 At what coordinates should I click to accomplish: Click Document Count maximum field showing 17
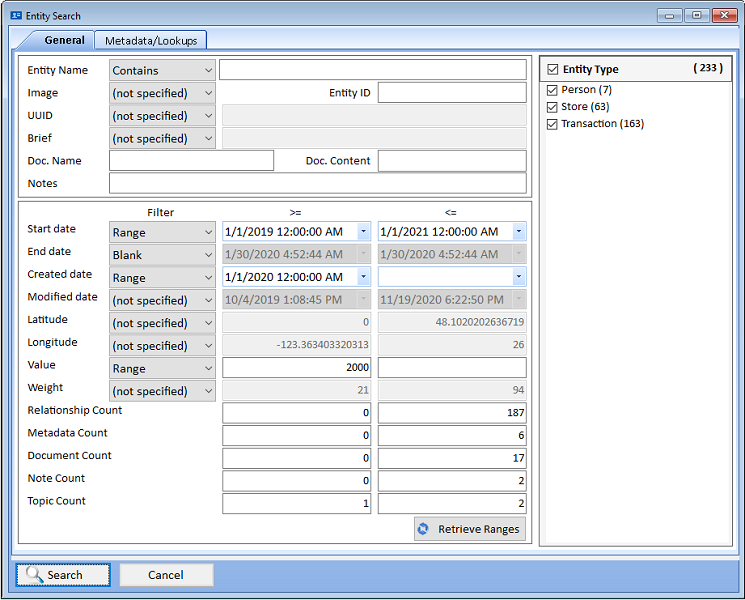click(x=452, y=458)
